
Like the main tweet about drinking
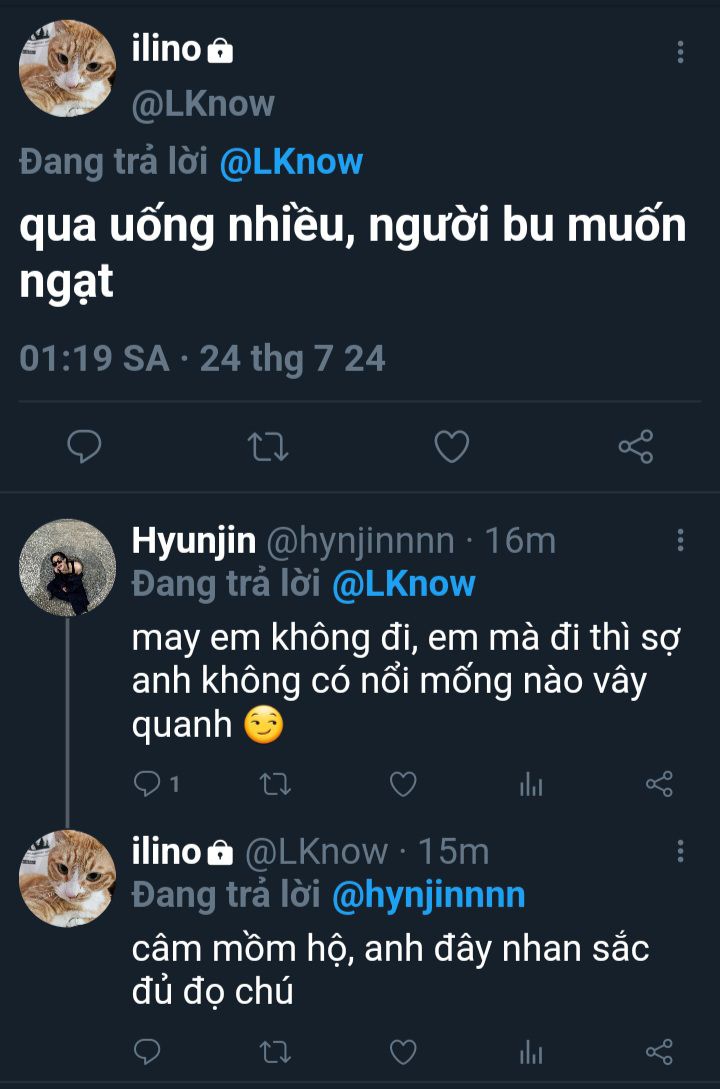[x=451, y=446]
